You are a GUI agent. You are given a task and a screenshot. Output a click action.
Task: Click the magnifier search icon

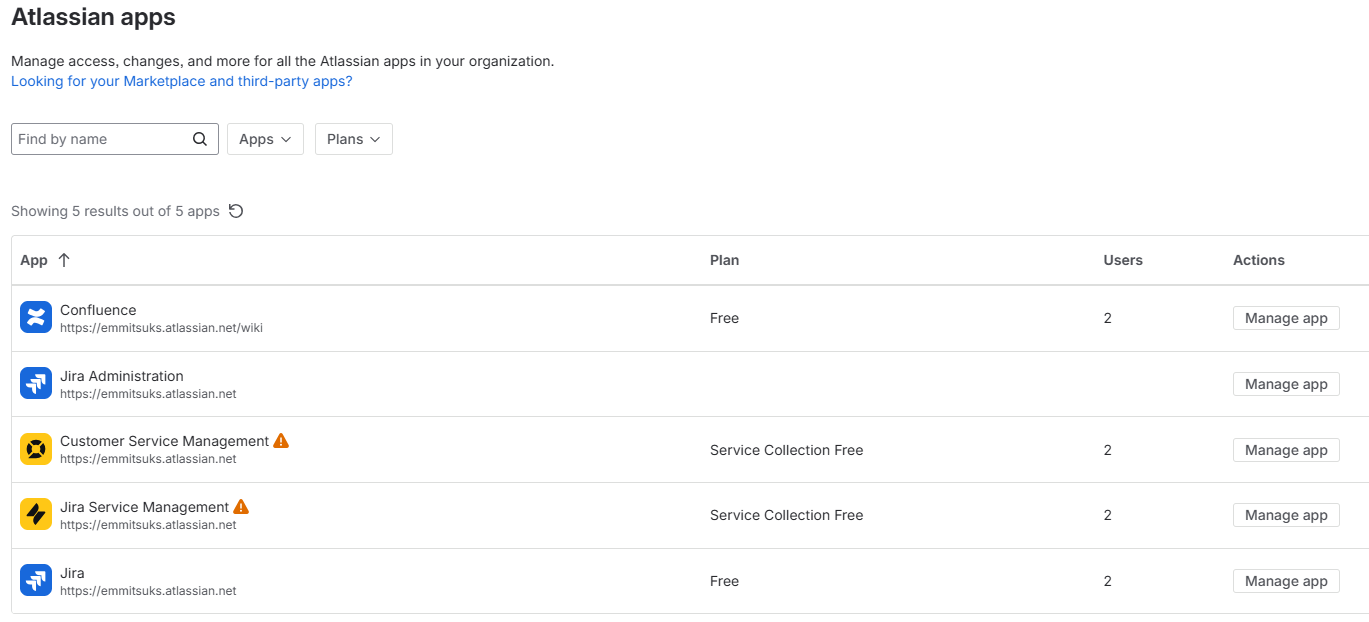pyautogui.click(x=200, y=139)
